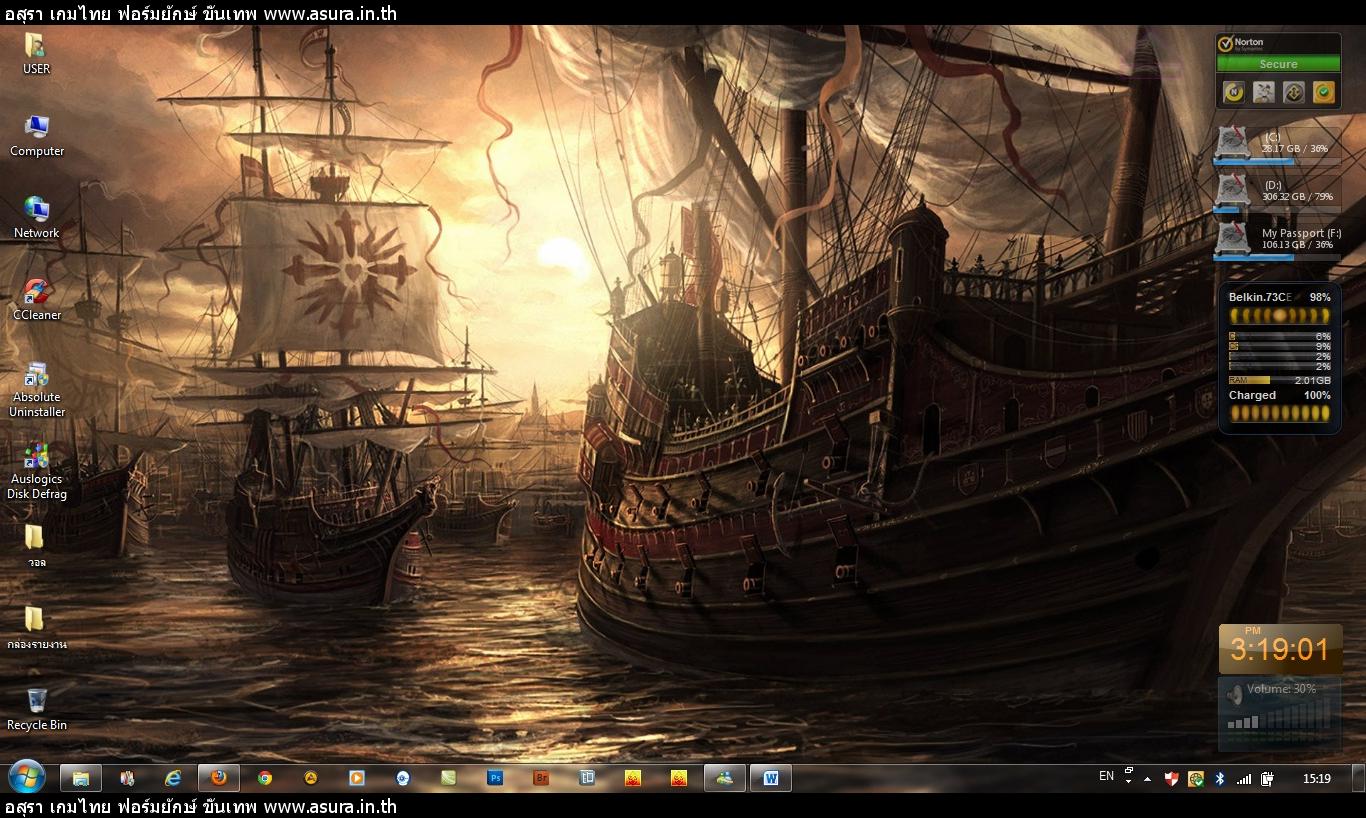Screen dimensions: 1366x818
Task: Open the My Passport (F:) drive gadget
Action: click(1277, 241)
